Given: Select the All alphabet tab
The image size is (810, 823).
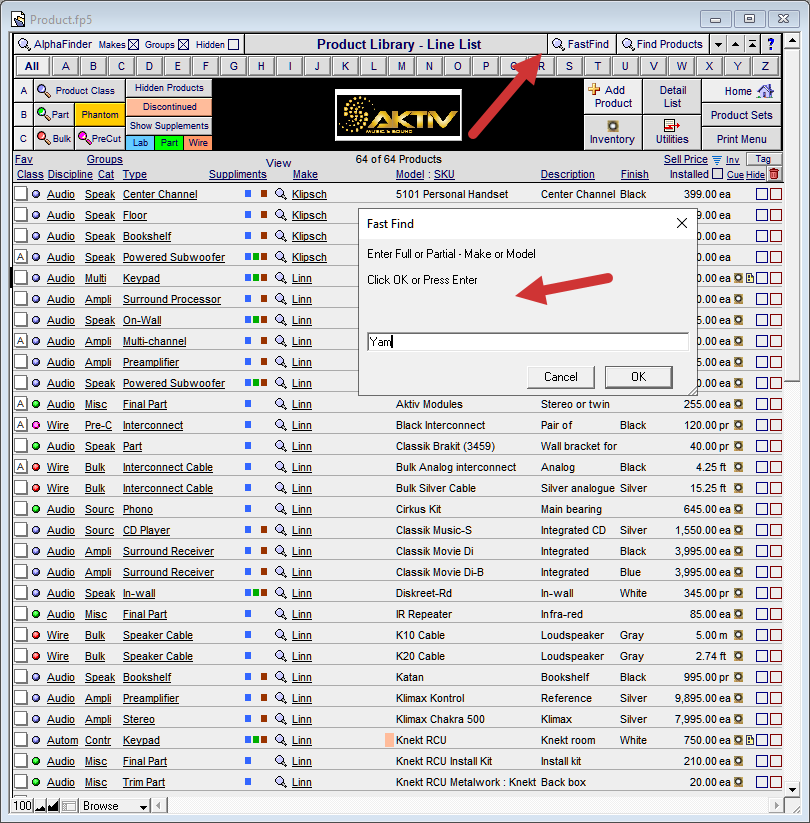Looking at the screenshot, I should [x=32, y=66].
